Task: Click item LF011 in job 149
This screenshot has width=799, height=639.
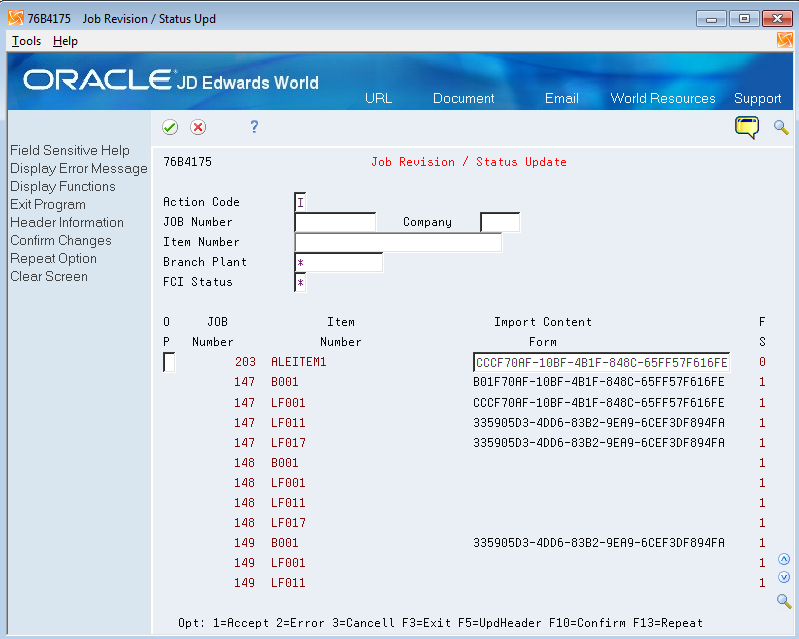Action: pyautogui.click(x=288, y=582)
